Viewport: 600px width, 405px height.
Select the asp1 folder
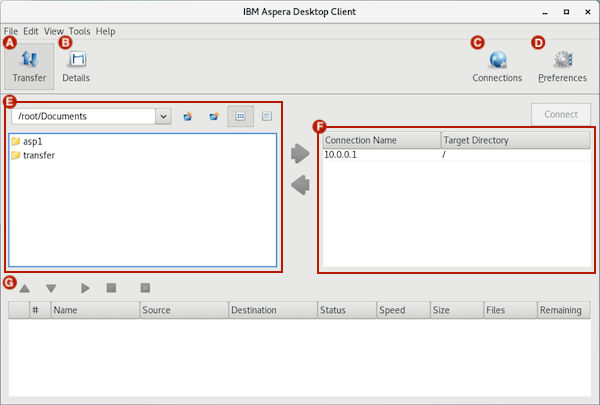pyautogui.click(x=27, y=142)
